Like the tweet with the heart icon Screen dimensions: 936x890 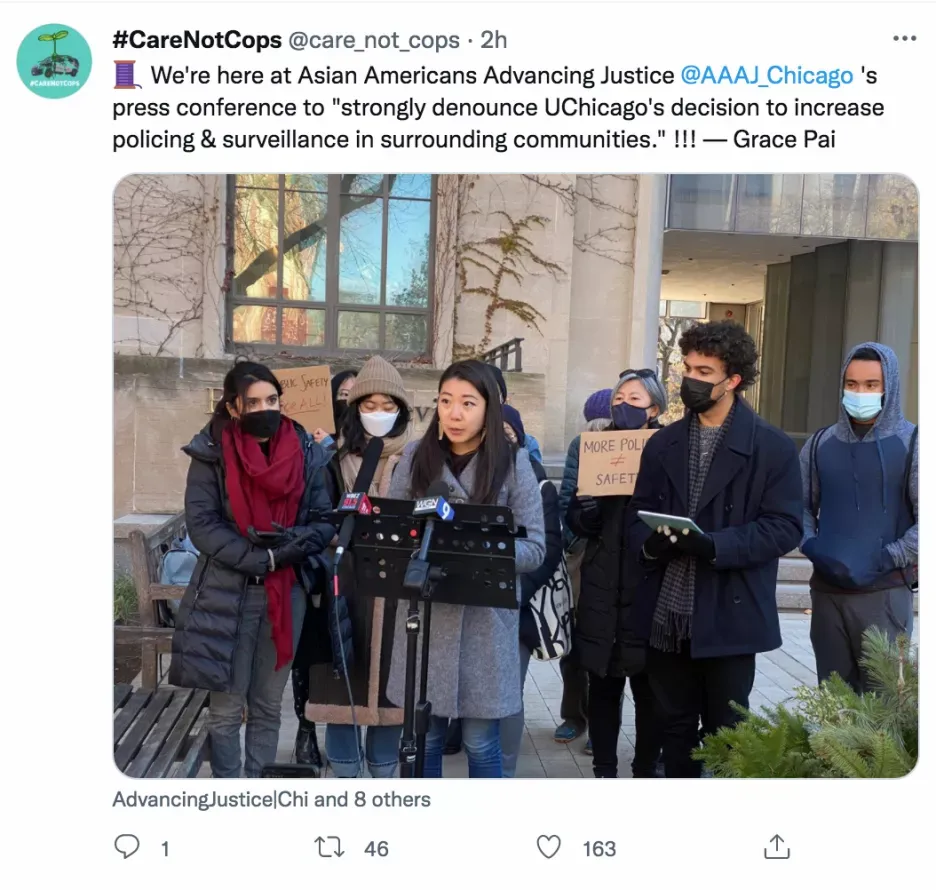[x=549, y=847]
